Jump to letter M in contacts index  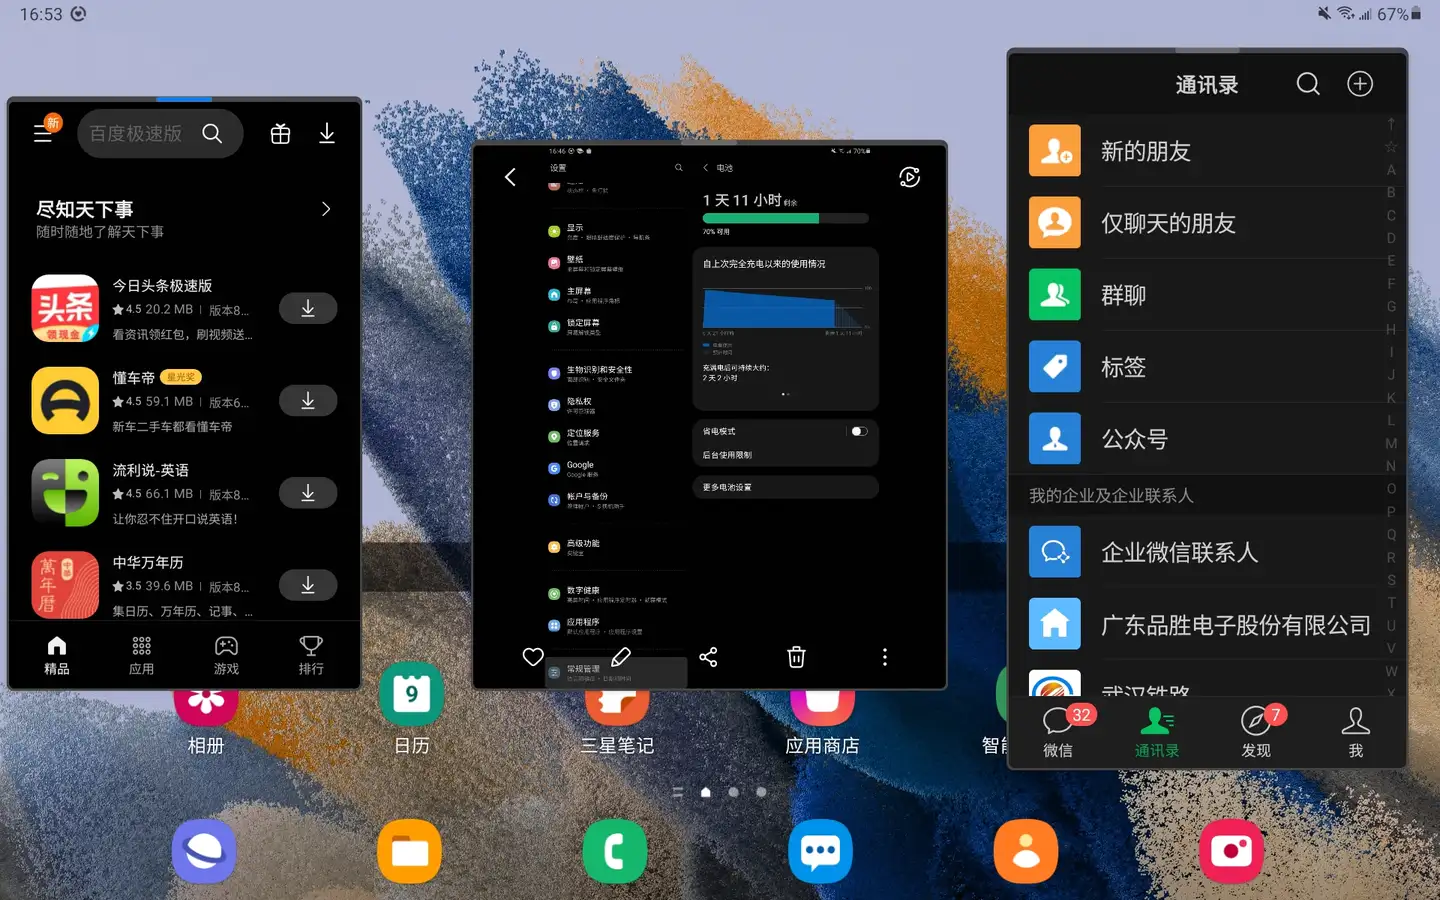coord(1391,443)
